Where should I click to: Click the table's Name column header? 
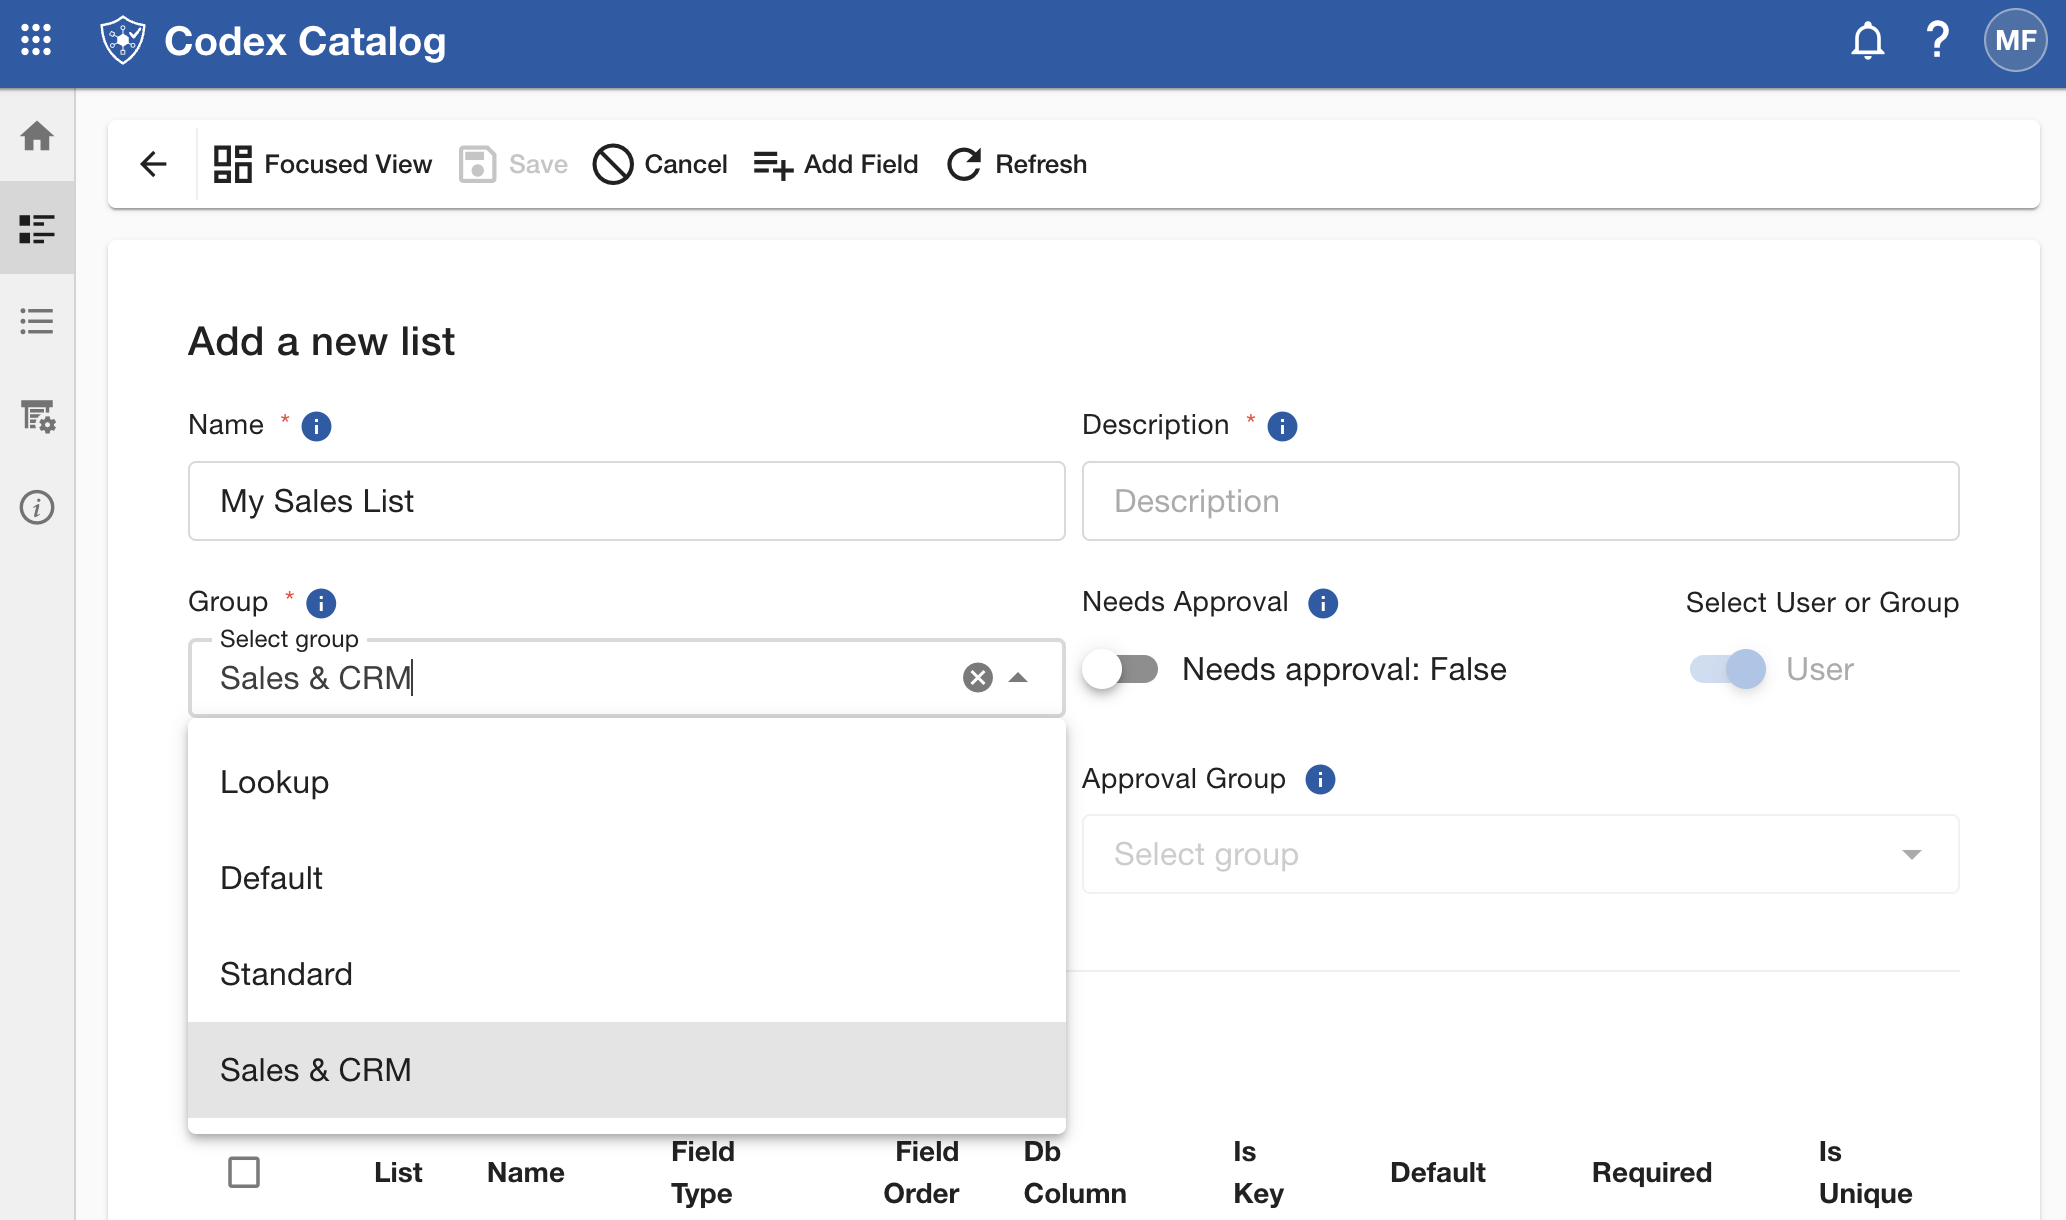coord(526,1172)
